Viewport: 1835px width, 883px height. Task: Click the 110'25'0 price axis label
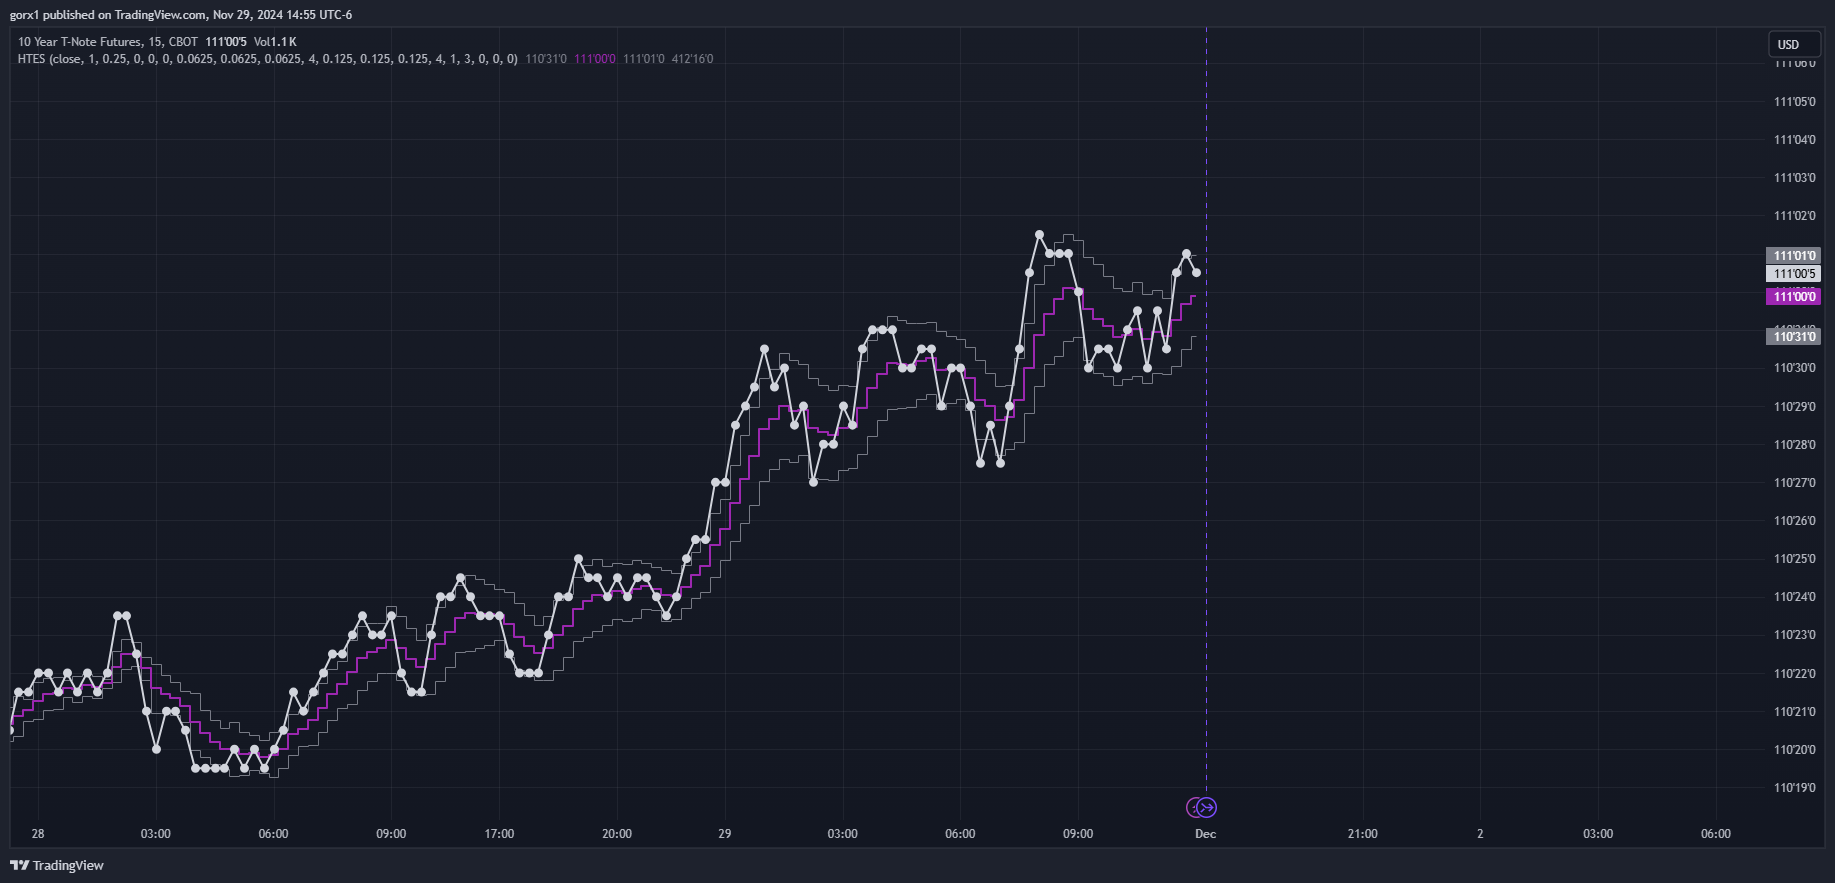1794,559
